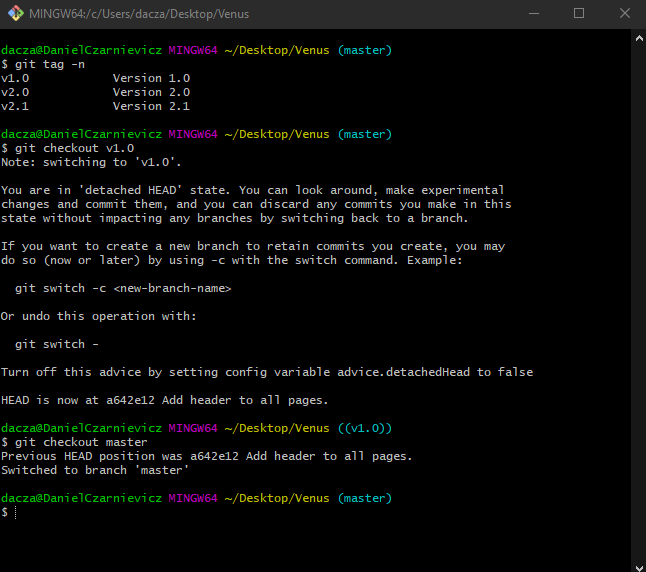Click the scrollbar up arrow
The image size is (646, 572).
(637, 36)
